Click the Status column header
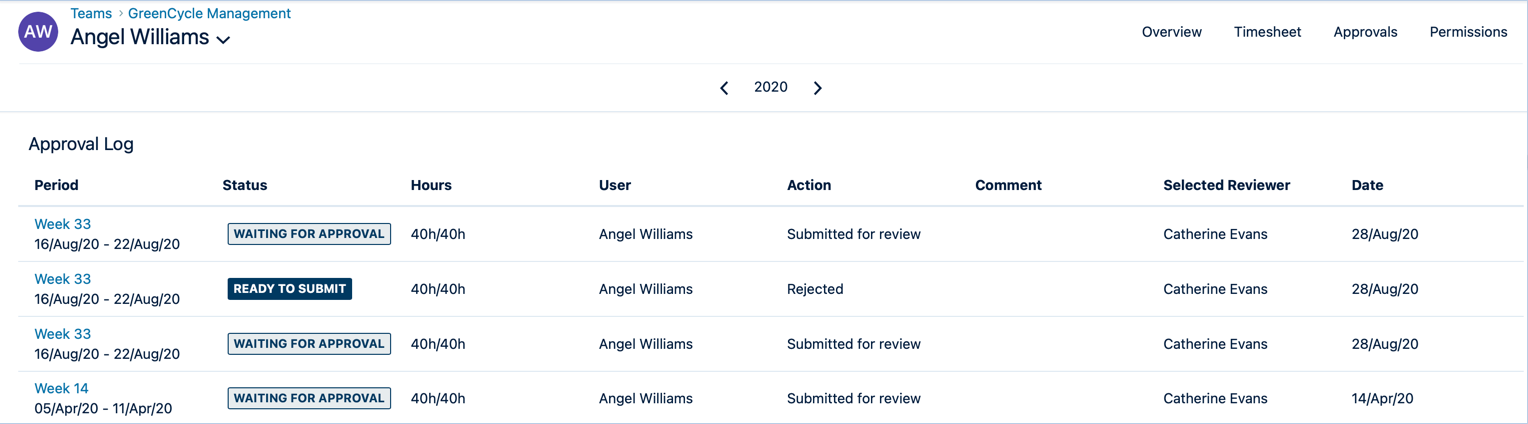Image resolution: width=1528 pixels, height=424 pixels. click(245, 185)
